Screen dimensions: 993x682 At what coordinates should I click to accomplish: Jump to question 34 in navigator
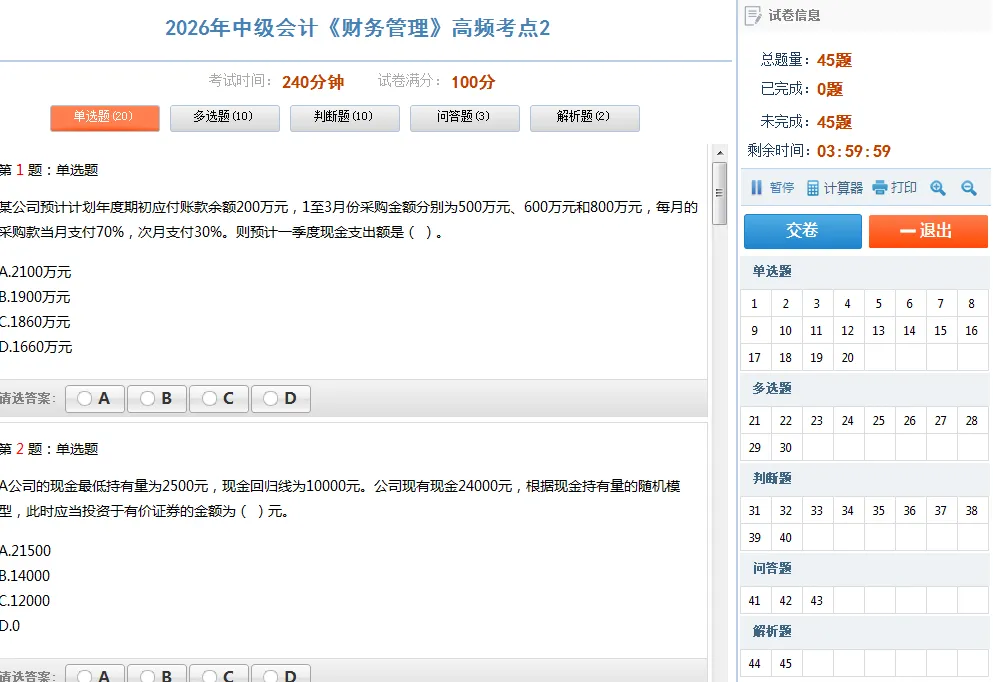(848, 511)
